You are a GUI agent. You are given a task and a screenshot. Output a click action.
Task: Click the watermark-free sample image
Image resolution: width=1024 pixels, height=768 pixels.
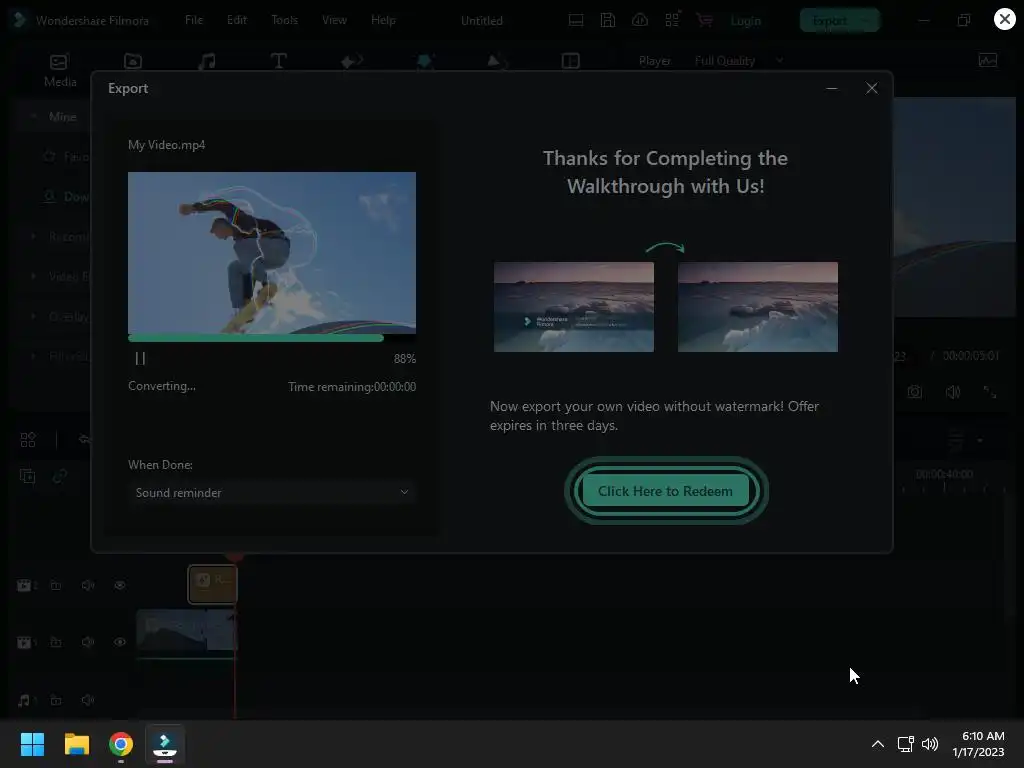click(x=758, y=307)
